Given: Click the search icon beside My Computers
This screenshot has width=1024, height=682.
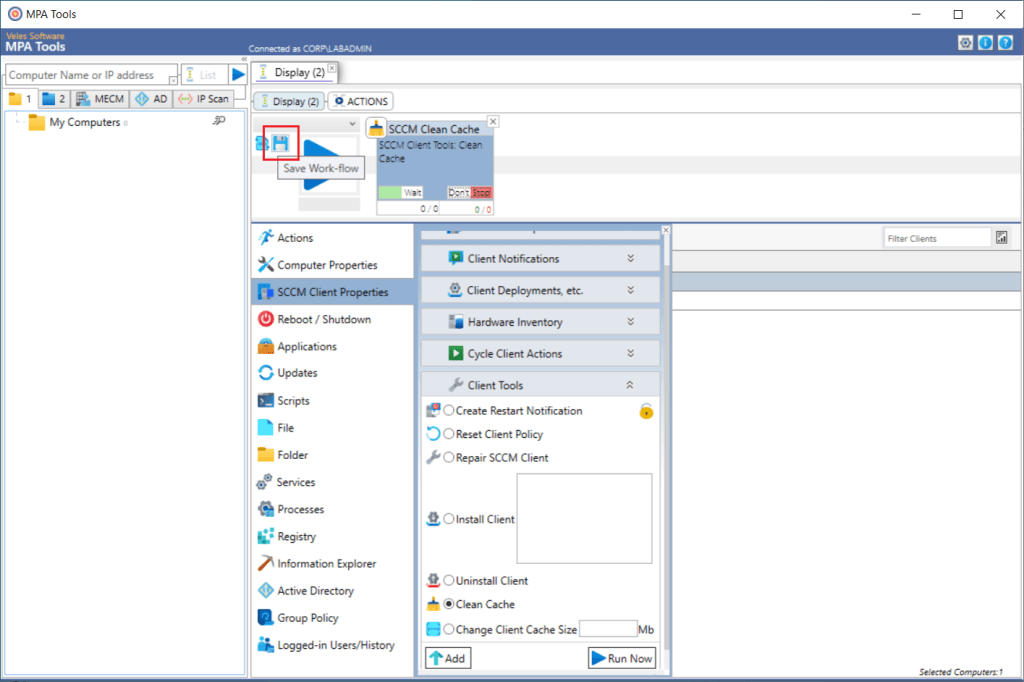Looking at the screenshot, I should tap(219, 121).
